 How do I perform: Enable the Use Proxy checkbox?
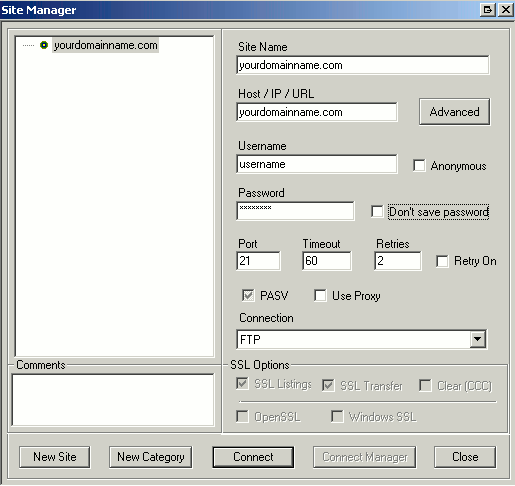[320, 295]
